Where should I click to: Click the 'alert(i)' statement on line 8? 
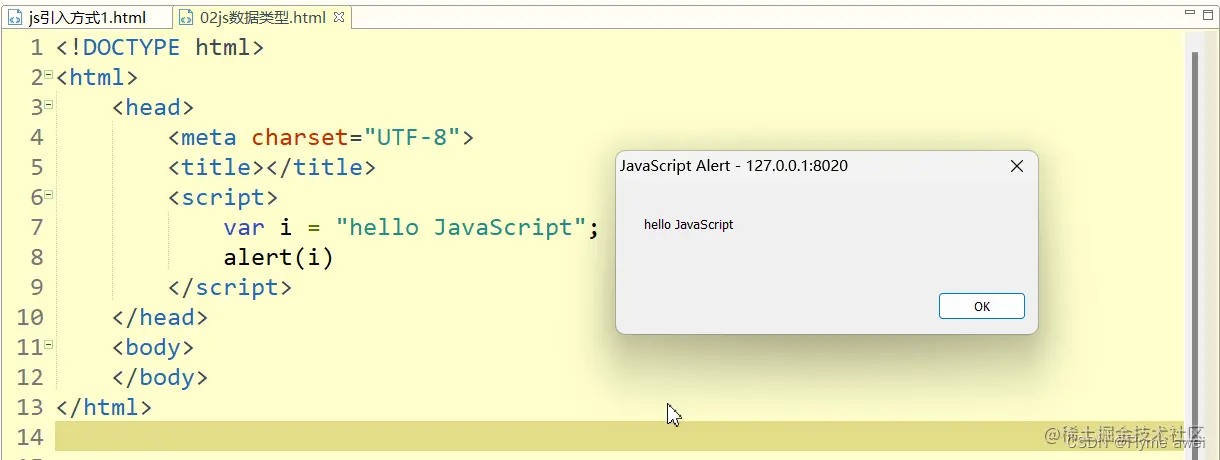pyautogui.click(x=278, y=257)
